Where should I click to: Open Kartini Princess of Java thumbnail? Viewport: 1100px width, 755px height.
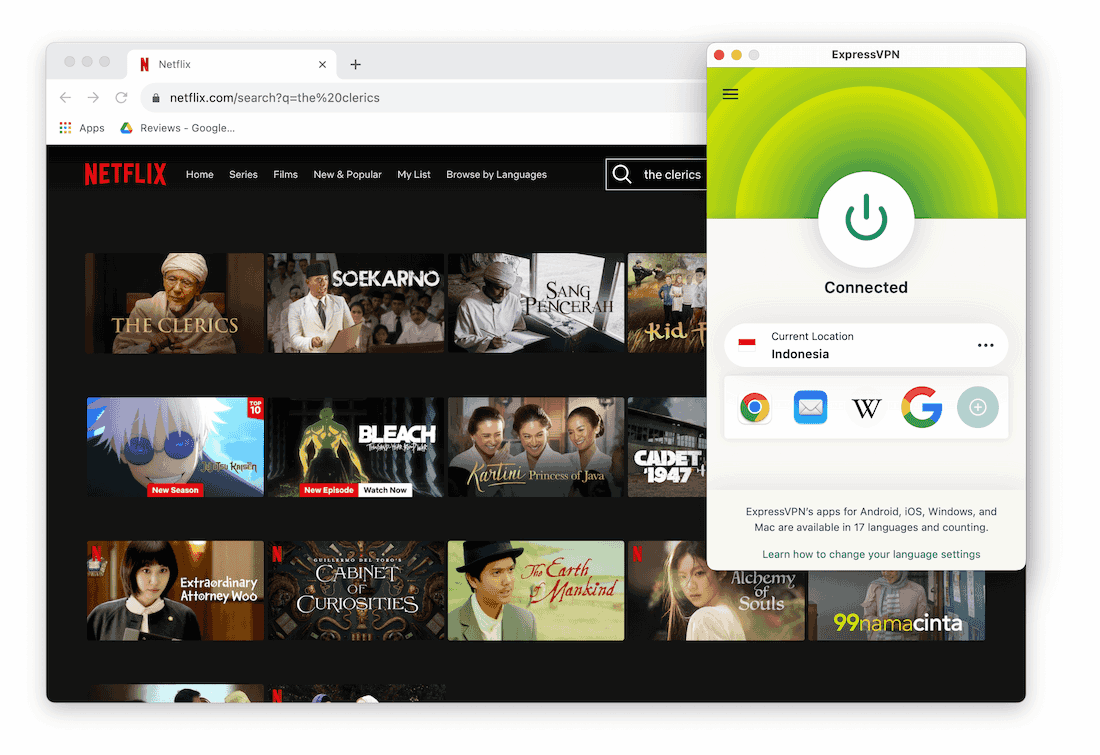coord(536,447)
